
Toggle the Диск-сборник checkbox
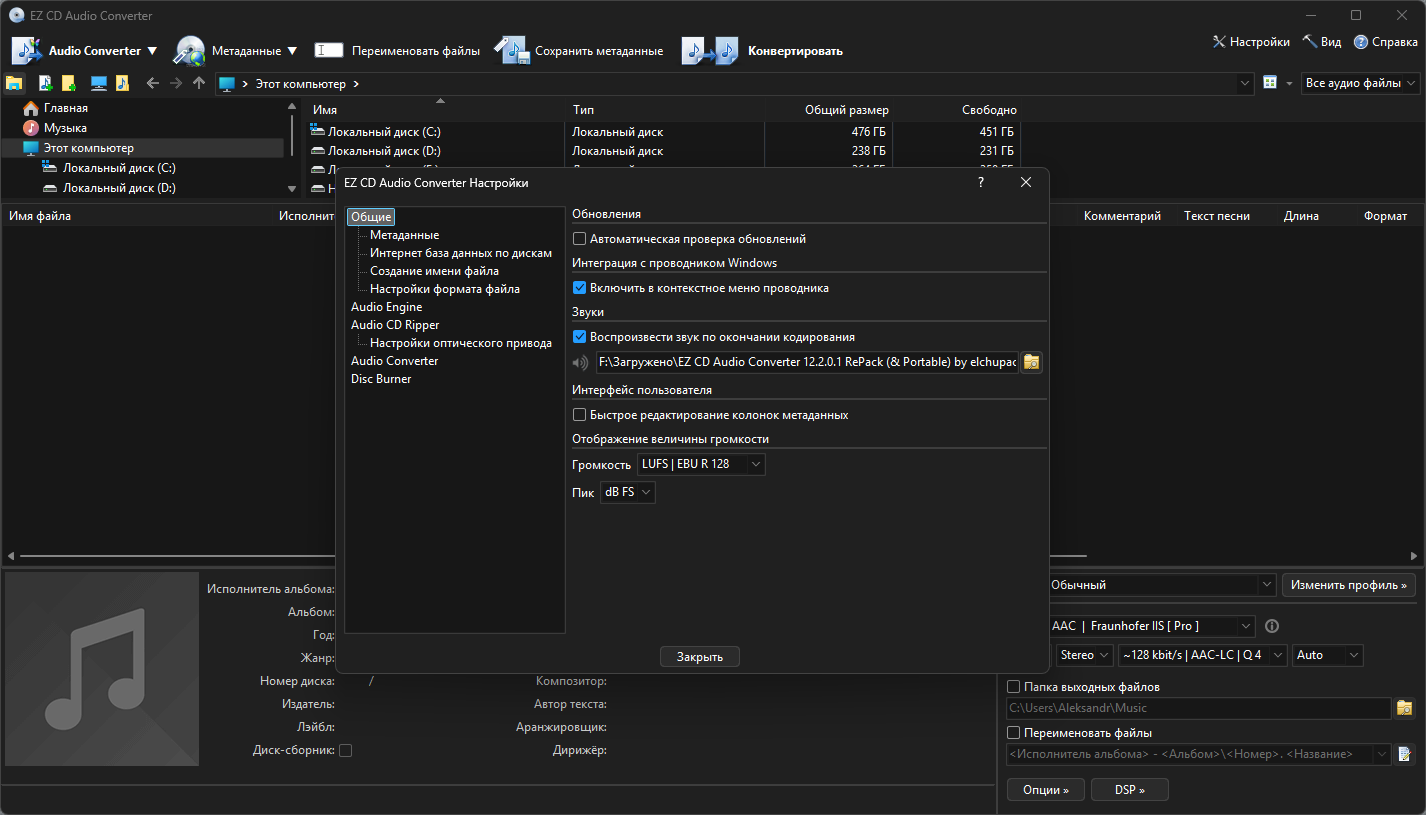(x=346, y=750)
